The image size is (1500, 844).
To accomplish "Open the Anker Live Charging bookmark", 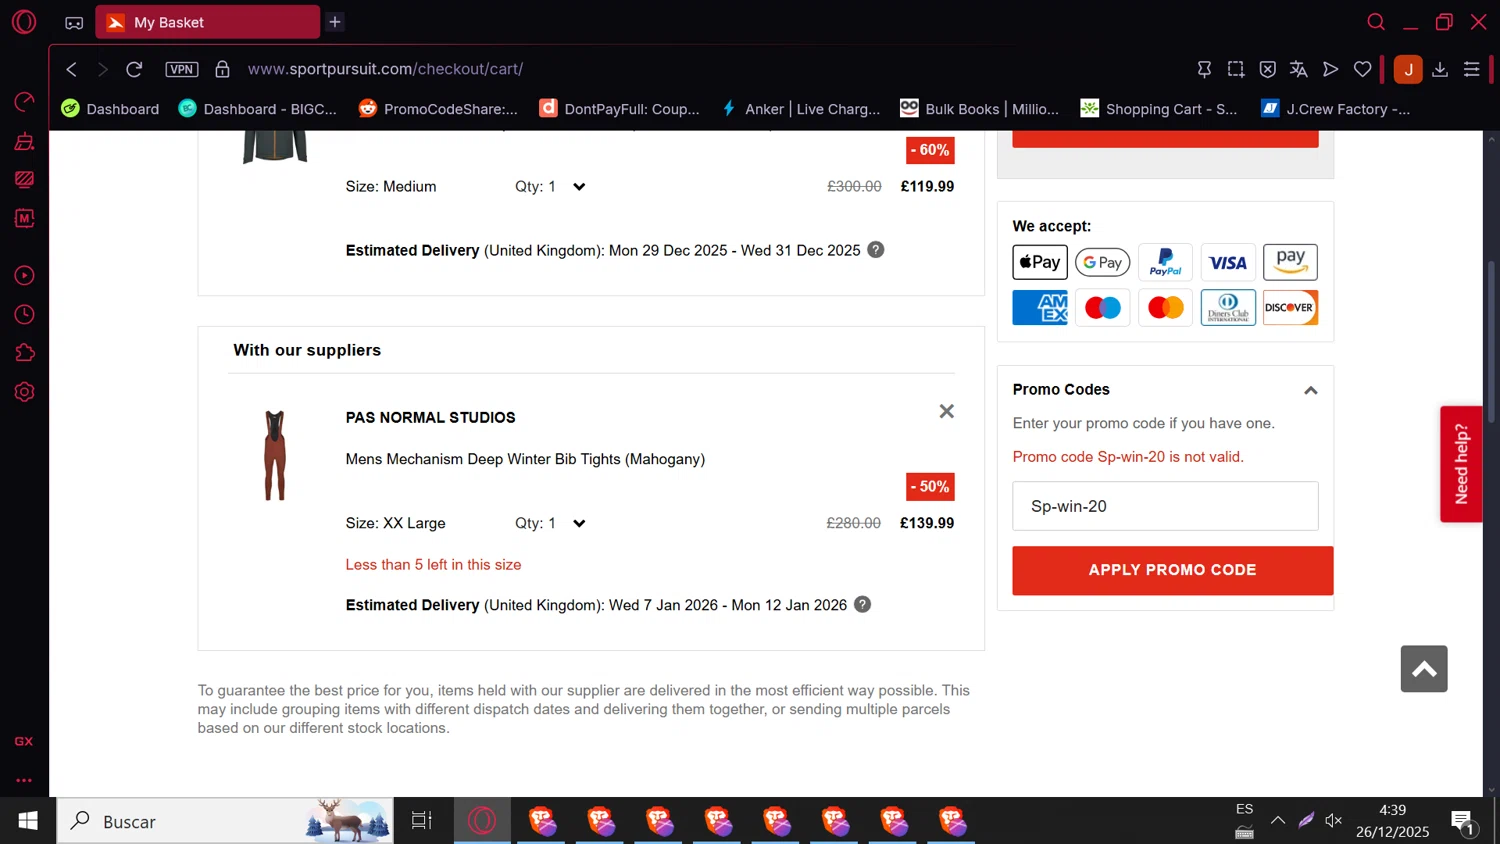I will (x=800, y=109).
